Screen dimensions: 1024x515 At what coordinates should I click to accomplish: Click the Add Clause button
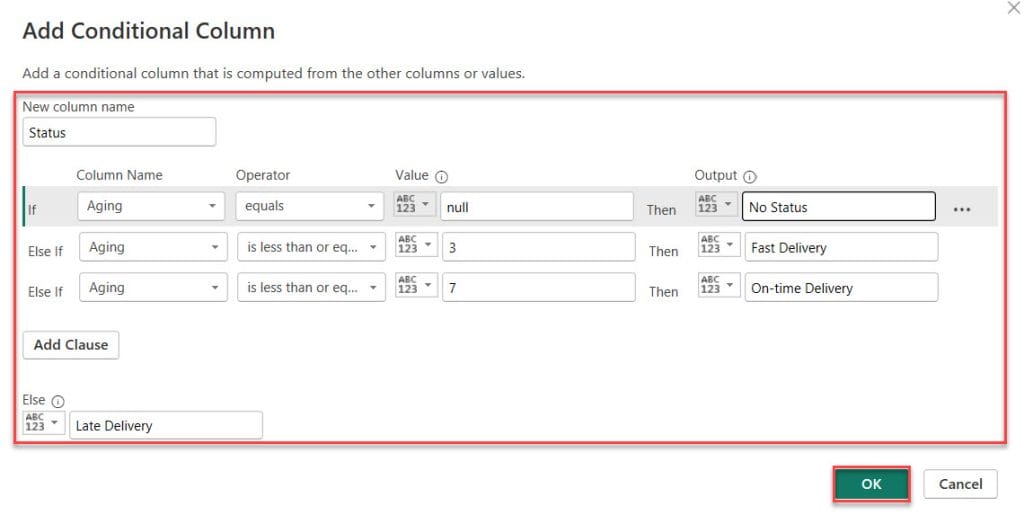(x=71, y=345)
